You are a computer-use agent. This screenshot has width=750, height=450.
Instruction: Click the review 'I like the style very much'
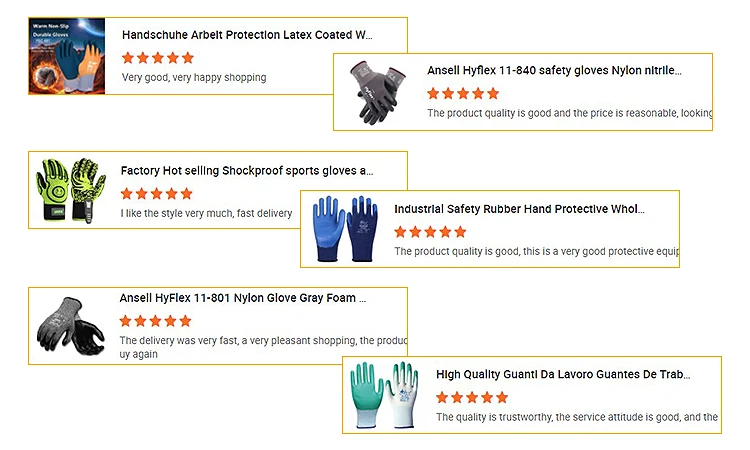pos(206,213)
